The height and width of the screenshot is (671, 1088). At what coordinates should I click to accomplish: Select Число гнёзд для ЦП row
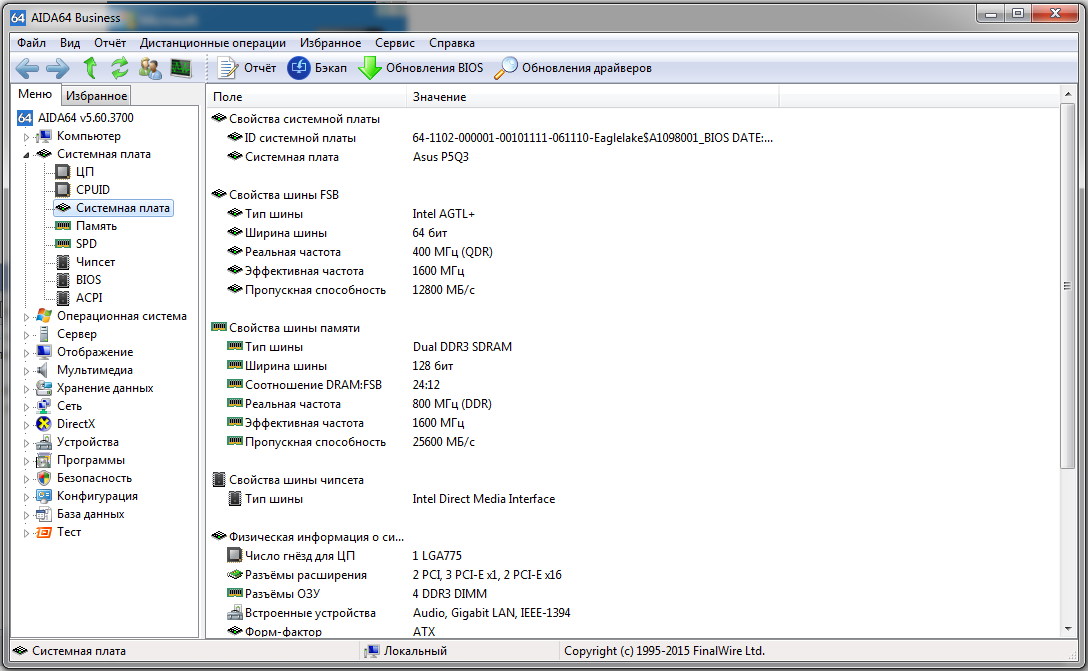point(344,556)
